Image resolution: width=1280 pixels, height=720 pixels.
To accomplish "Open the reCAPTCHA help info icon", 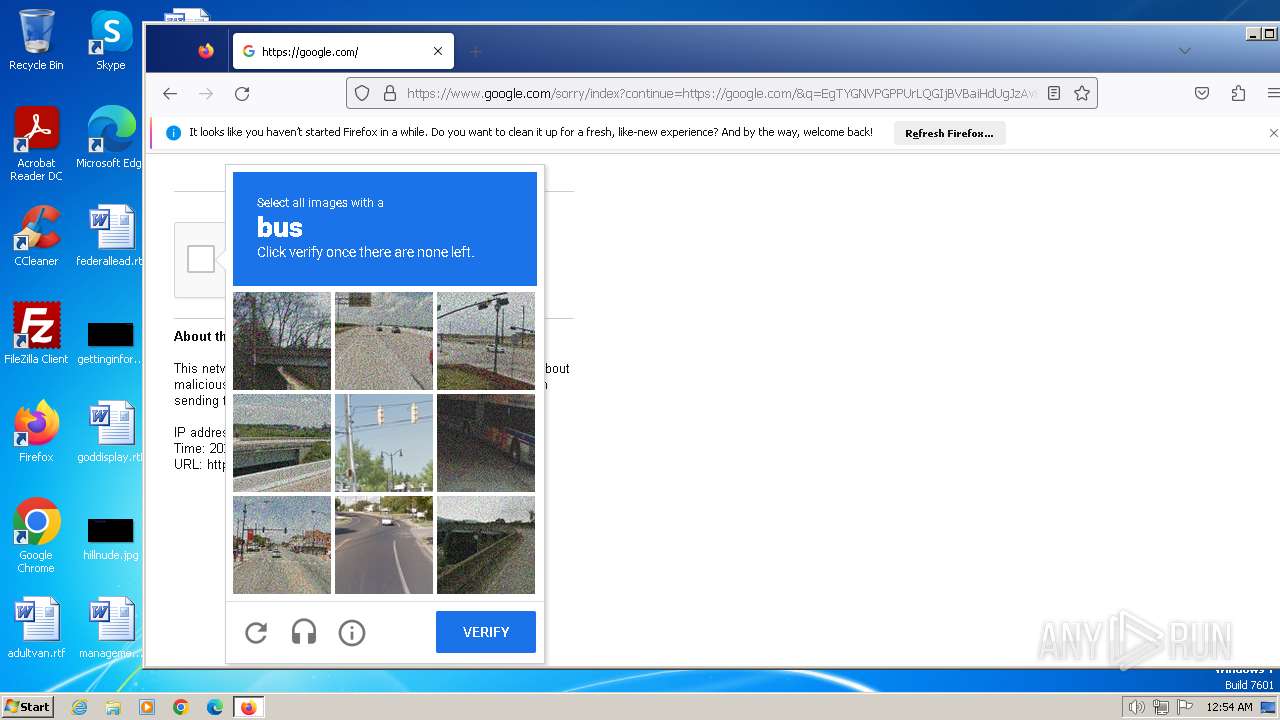I will coord(352,632).
